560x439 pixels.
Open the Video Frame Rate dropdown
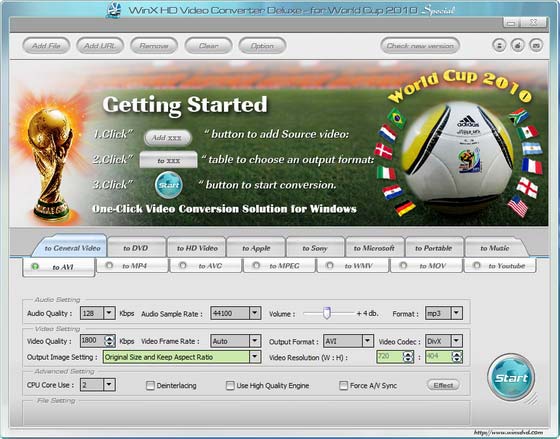click(255, 341)
